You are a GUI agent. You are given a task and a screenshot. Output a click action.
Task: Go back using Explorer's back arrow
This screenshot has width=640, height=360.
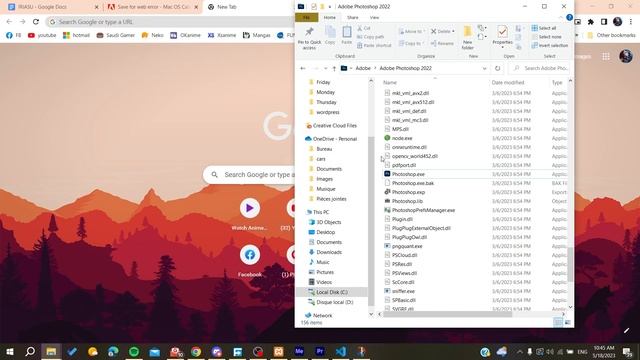(302, 68)
